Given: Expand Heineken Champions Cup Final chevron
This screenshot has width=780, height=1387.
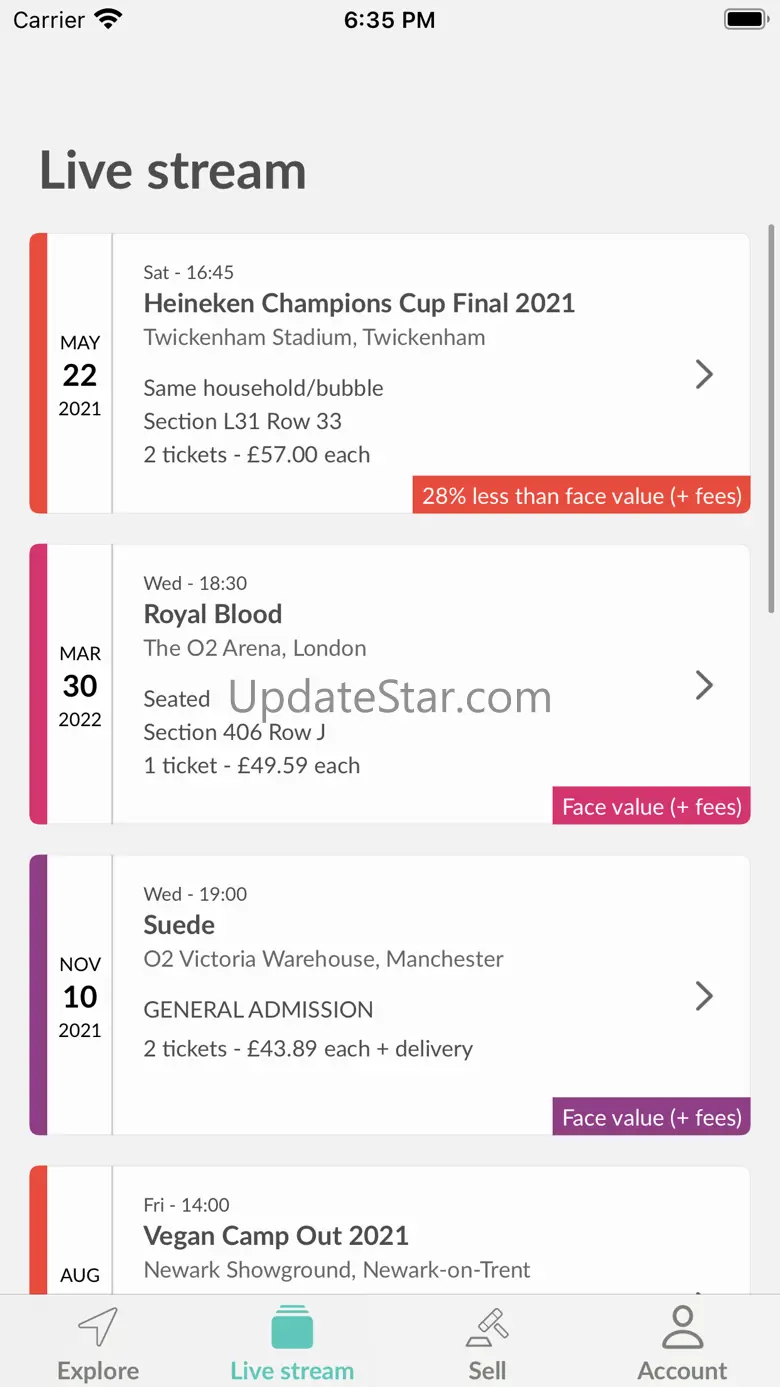Looking at the screenshot, I should click(x=704, y=374).
